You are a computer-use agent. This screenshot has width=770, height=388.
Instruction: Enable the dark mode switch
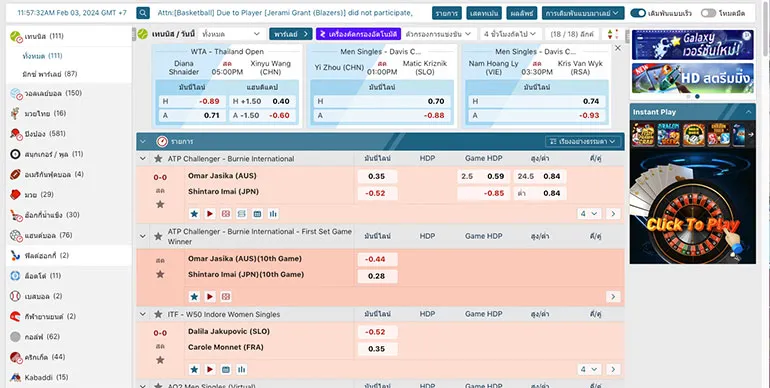708,13
